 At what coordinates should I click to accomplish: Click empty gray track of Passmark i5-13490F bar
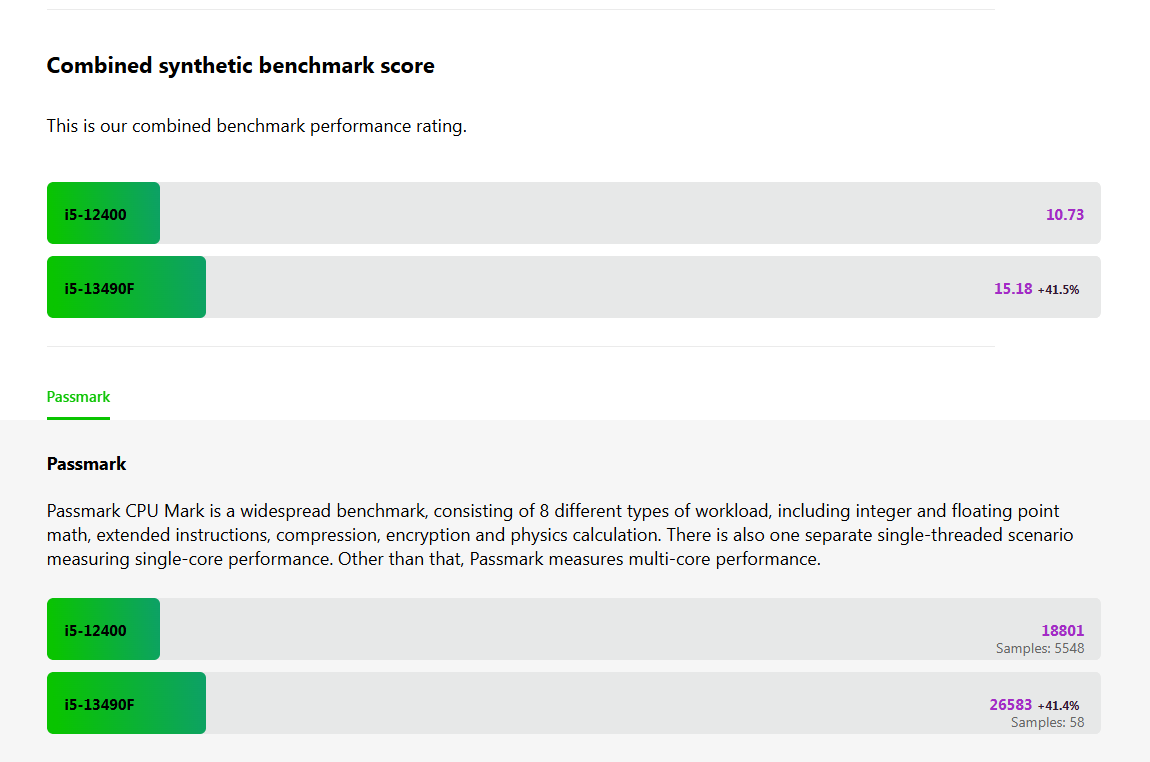pos(600,704)
